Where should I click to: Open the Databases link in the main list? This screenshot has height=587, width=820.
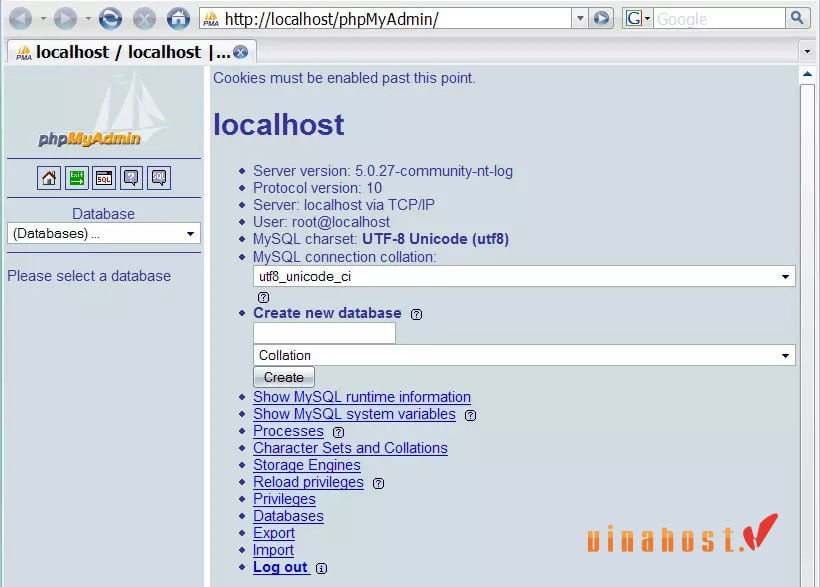pos(289,516)
